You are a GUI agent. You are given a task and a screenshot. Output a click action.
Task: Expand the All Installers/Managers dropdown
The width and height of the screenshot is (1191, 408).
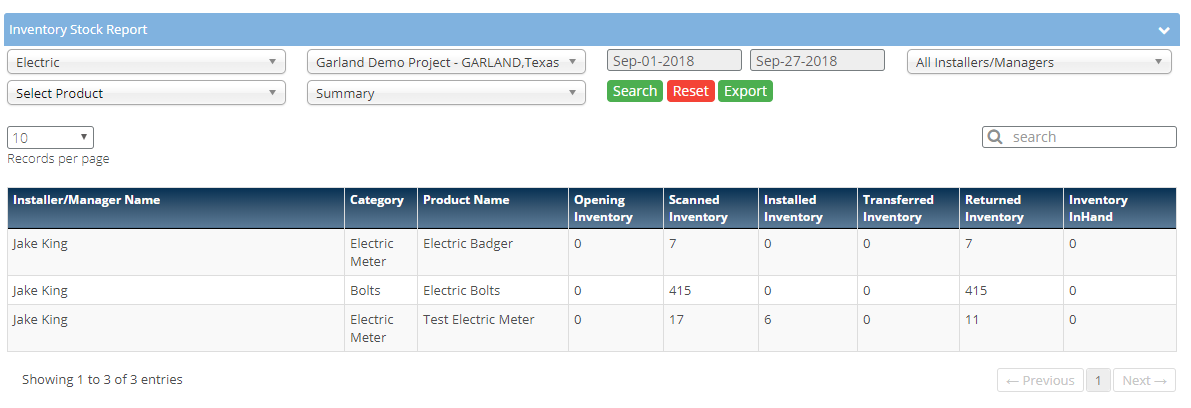click(1039, 62)
